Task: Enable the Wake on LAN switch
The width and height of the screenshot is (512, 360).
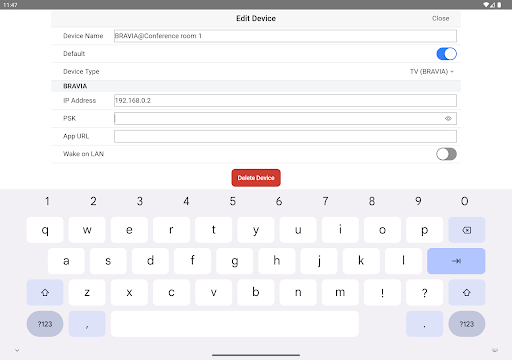Action: [446, 154]
